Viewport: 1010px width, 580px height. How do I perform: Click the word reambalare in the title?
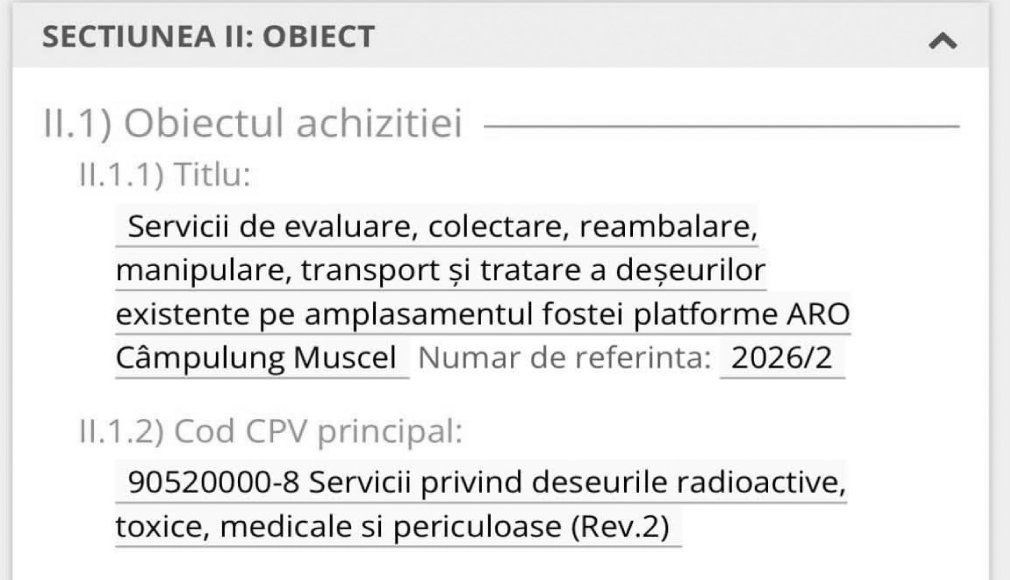[668, 227]
